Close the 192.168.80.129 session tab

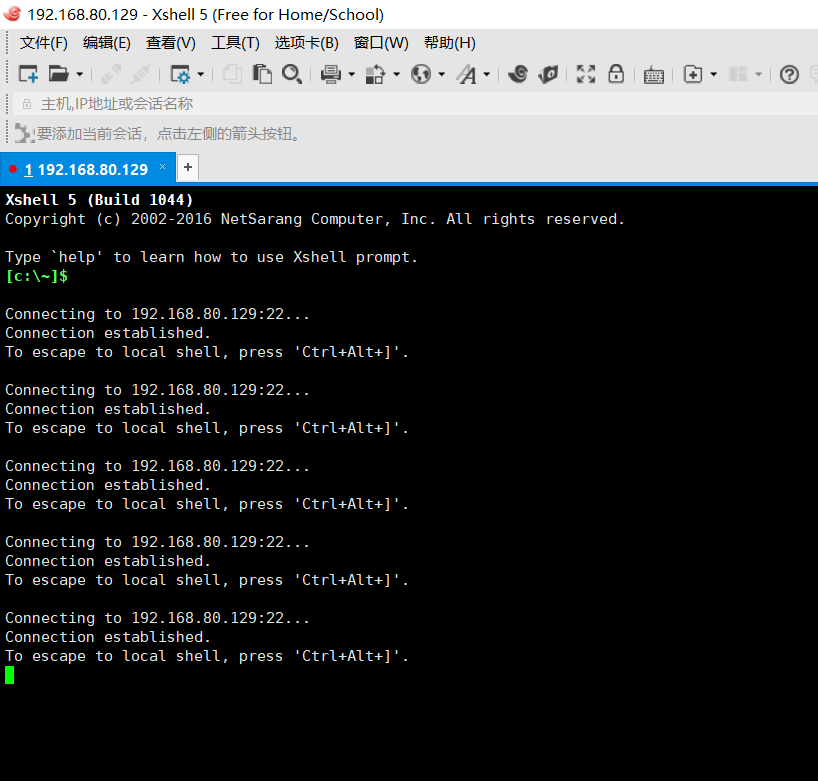162,166
